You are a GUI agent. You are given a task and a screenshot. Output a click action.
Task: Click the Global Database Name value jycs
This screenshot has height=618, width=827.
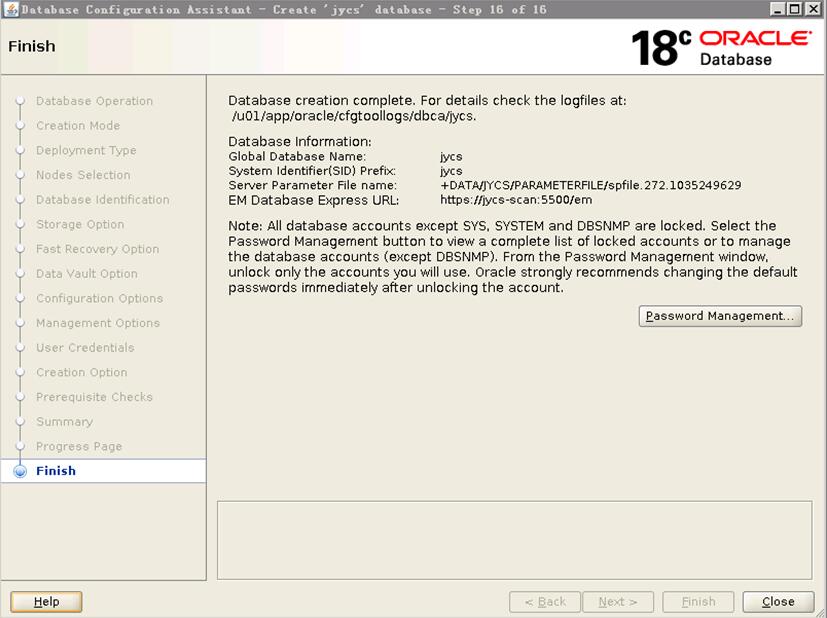point(451,157)
